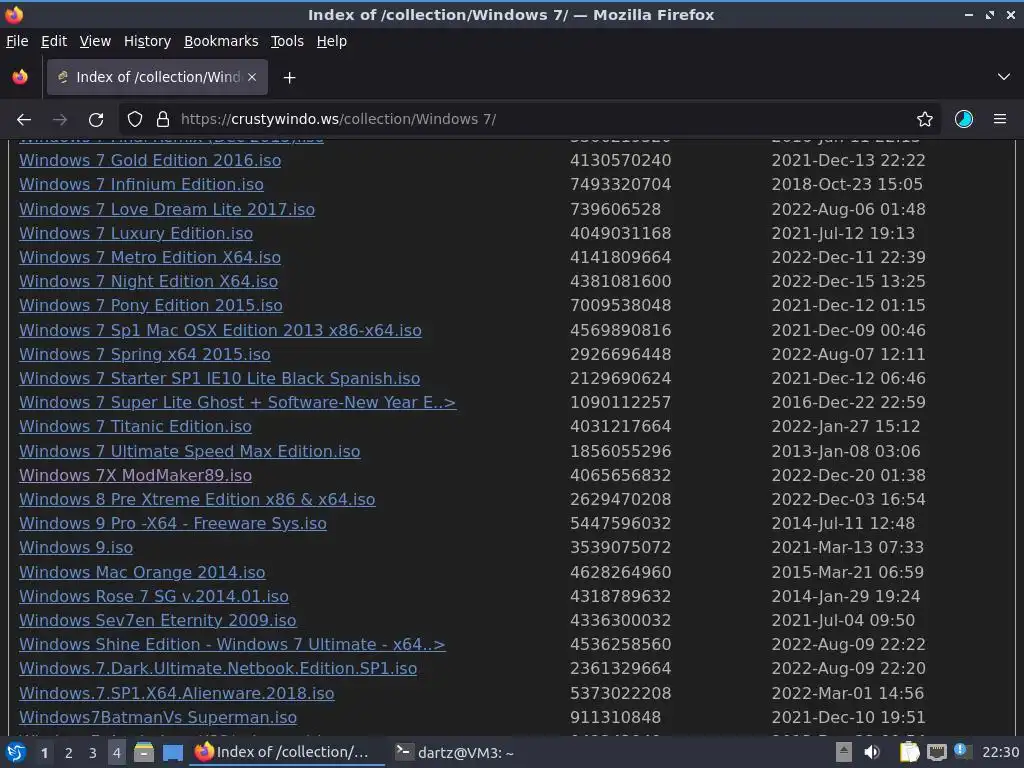Open Windows 7 Pony Edition 2015.iso link

point(151,306)
